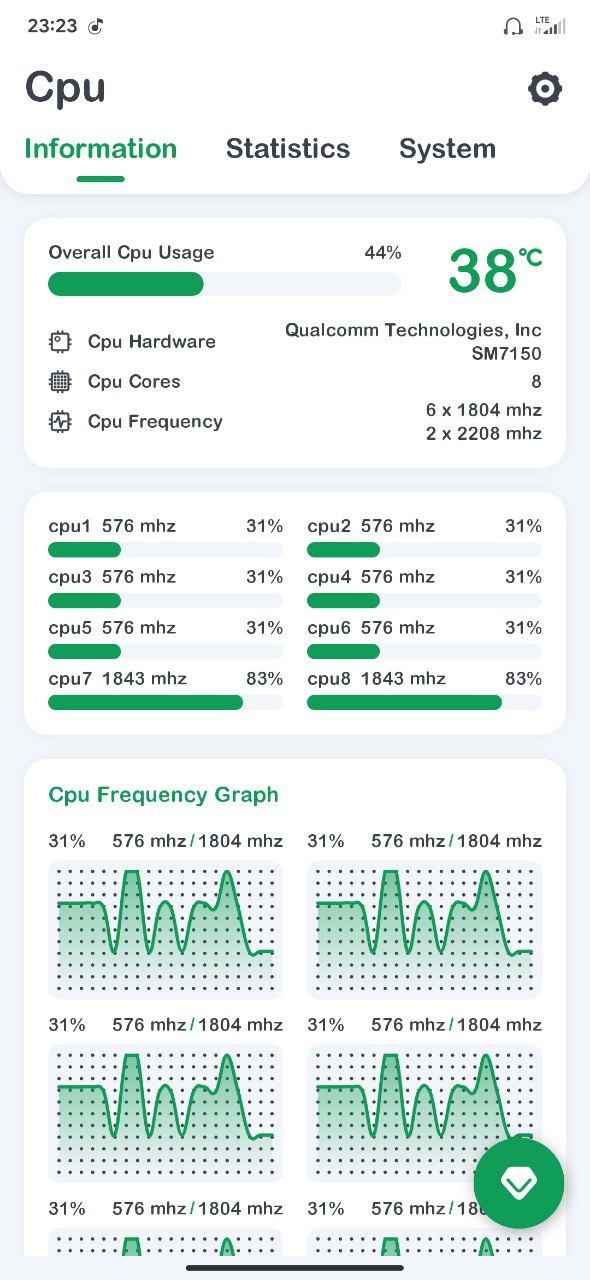Tap the cpu7 usage bar
Image resolution: width=590 pixels, height=1280 pixels.
(166, 703)
